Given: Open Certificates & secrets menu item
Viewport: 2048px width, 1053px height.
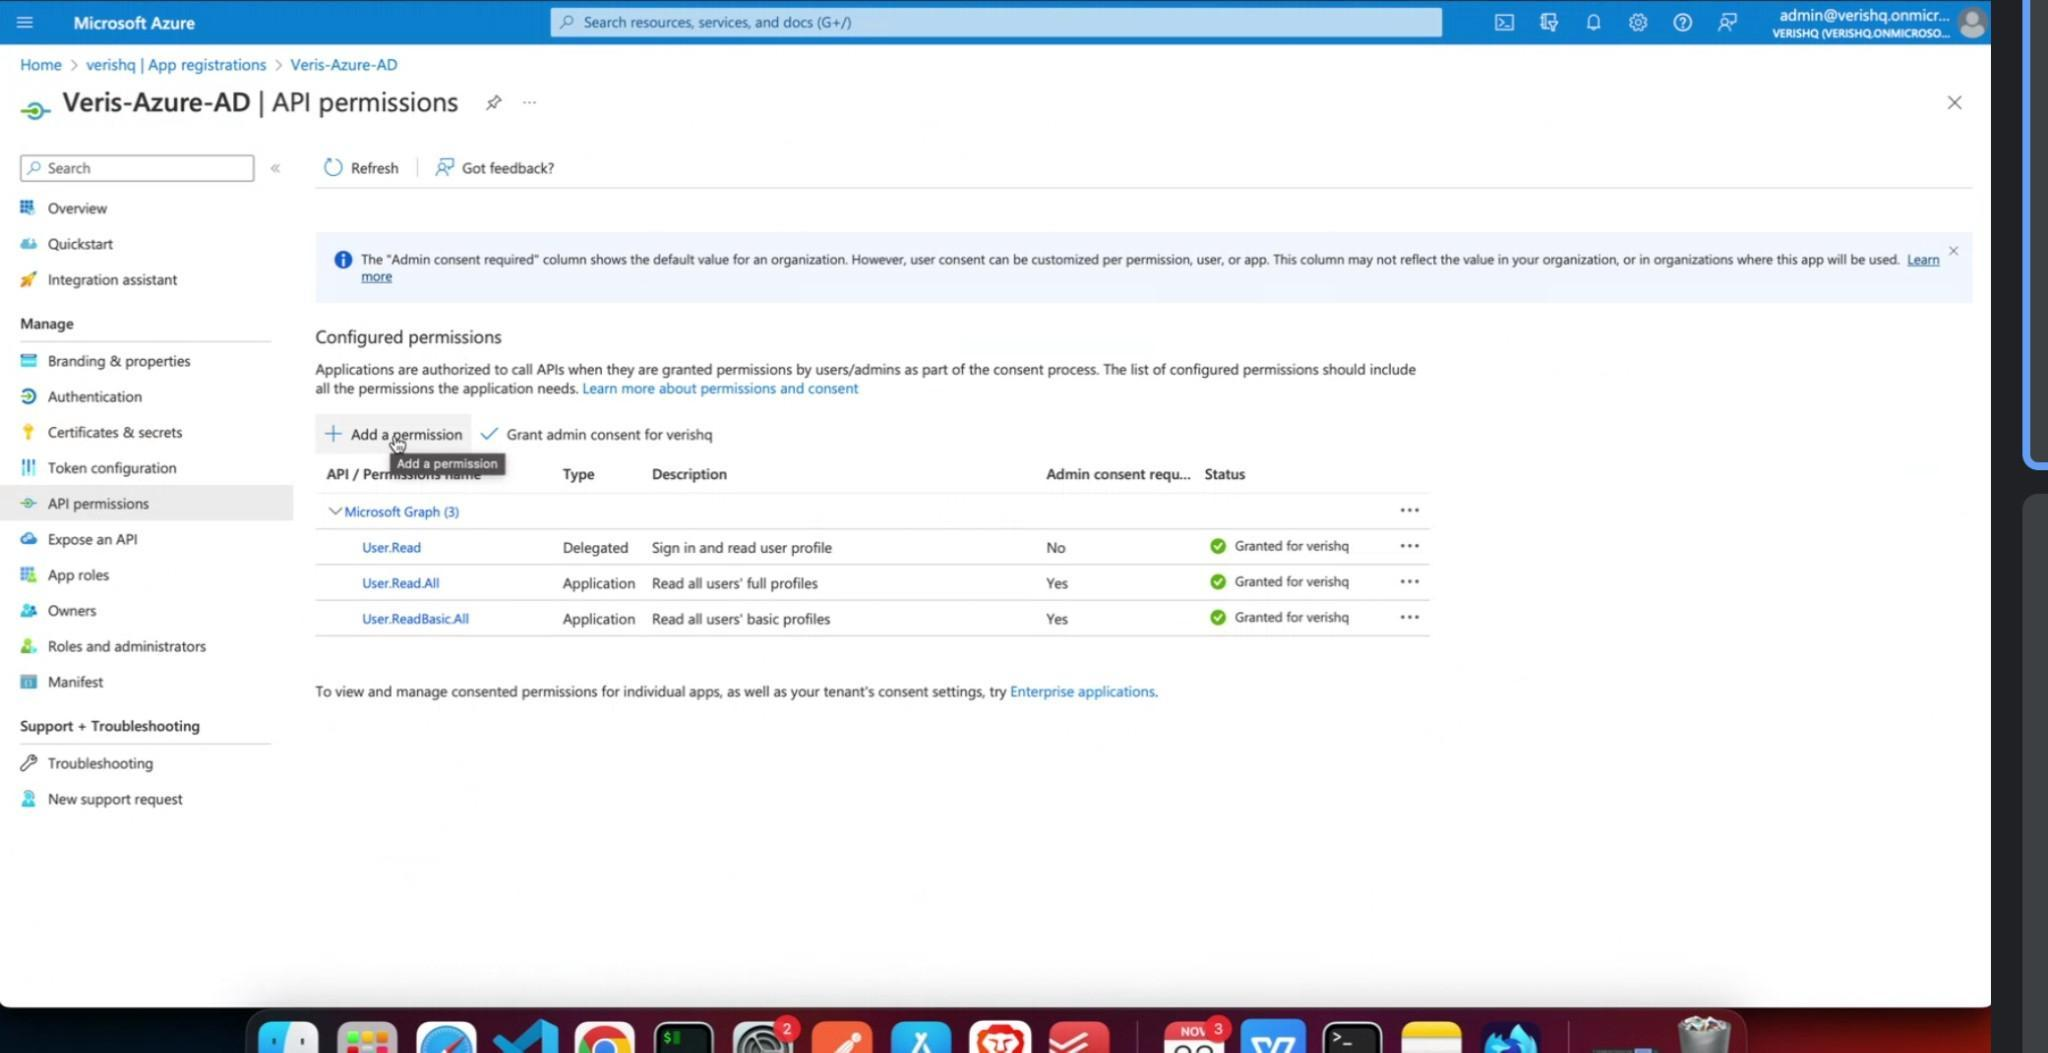Looking at the screenshot, I should (114, 432).
